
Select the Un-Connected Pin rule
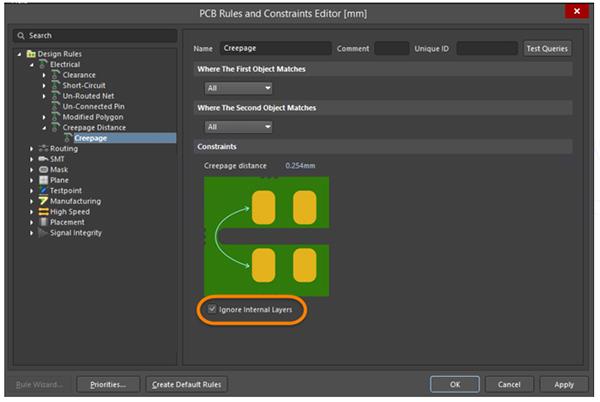click(93, 106)
